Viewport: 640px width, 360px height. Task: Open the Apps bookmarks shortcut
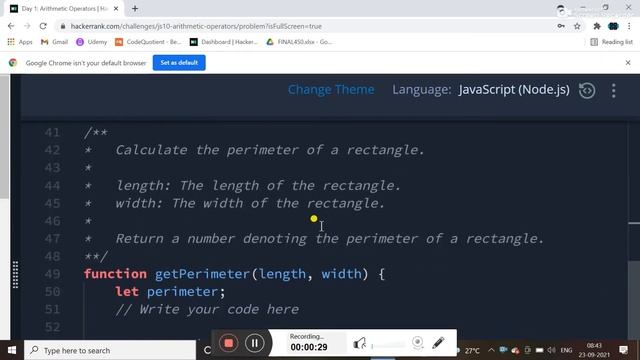point(20,42)
